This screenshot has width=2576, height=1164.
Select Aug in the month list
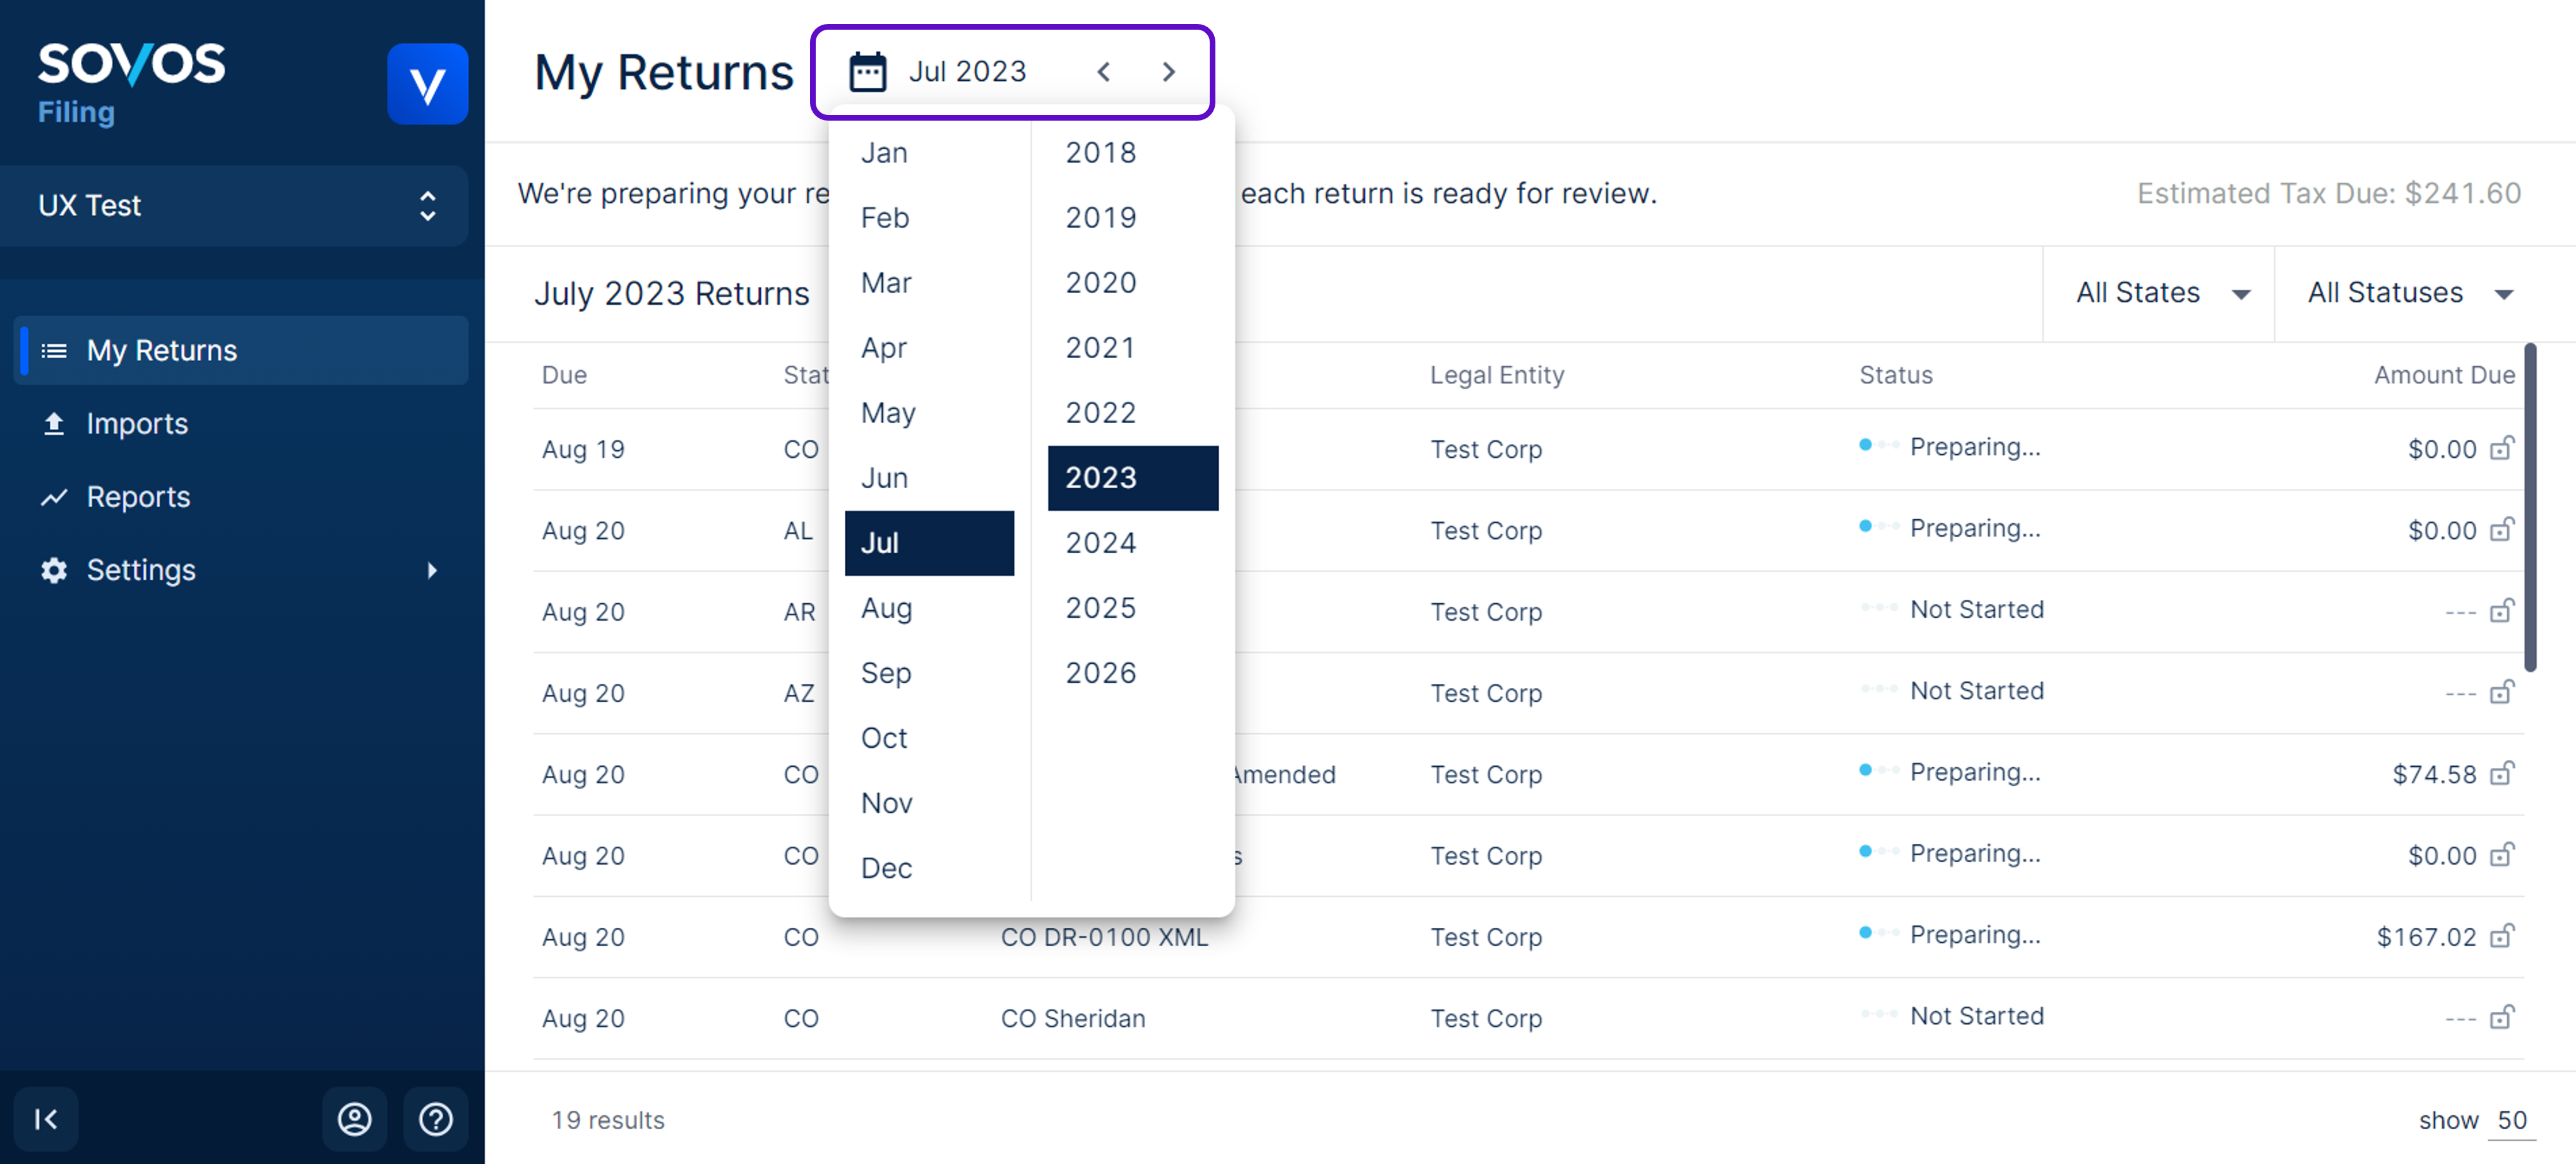tap(886, 608)
